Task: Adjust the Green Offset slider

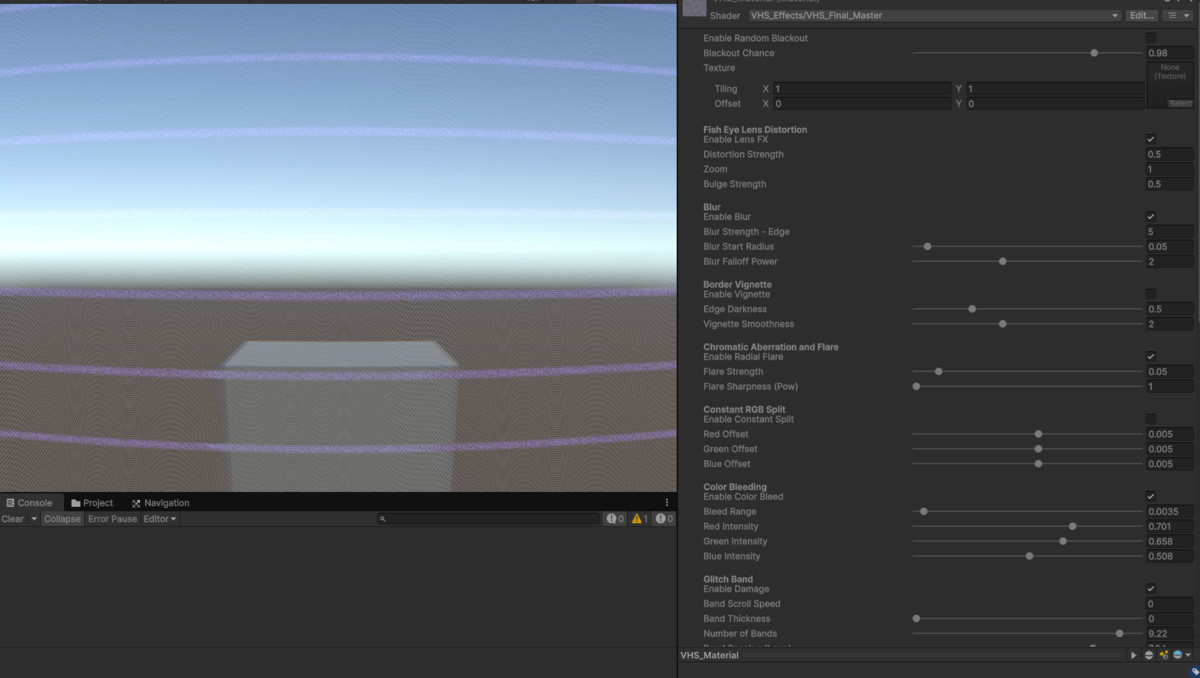Action: (1027, 449)
